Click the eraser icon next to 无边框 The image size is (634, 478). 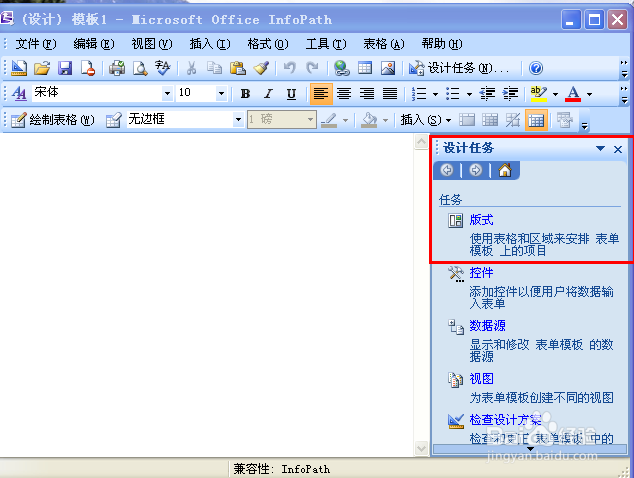pyautogui.click(x=114, y=120)
